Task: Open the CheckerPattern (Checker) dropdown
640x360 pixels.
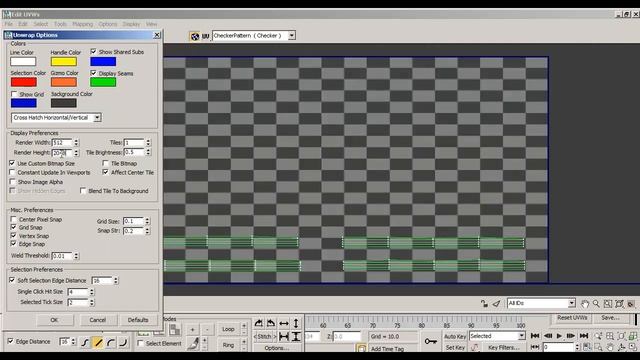Action: click(253, 36)
